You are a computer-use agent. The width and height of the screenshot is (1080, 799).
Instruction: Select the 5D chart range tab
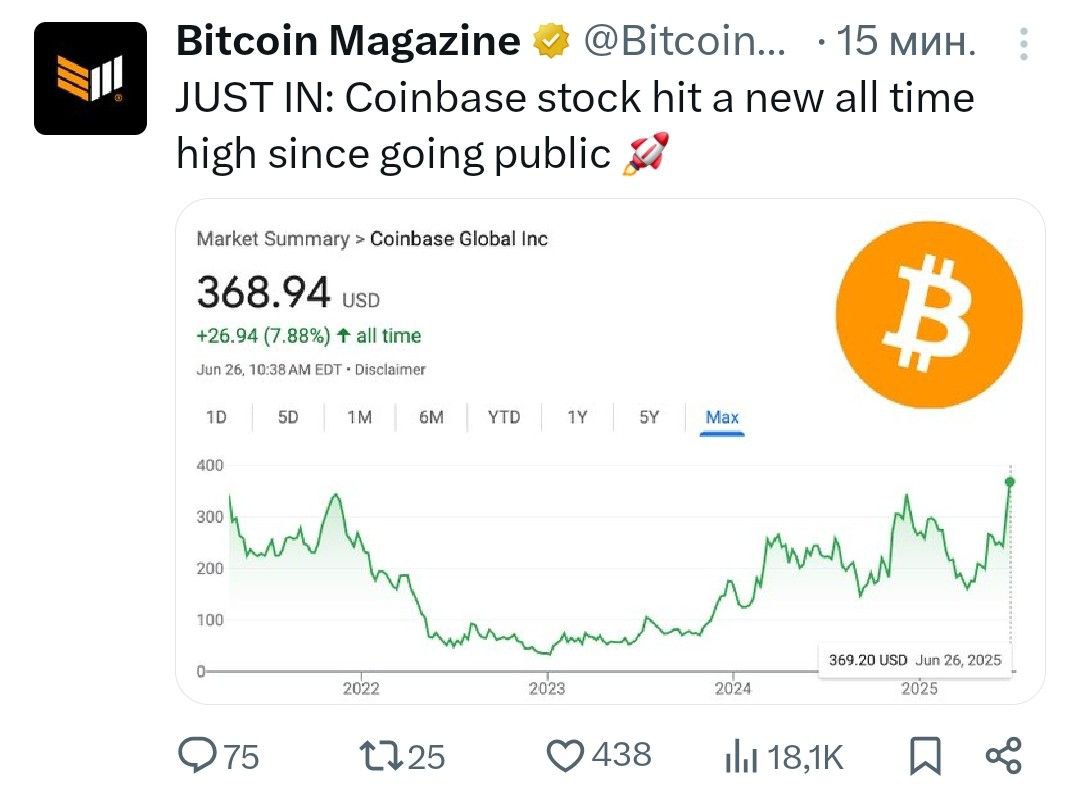[x=288, y=417]
